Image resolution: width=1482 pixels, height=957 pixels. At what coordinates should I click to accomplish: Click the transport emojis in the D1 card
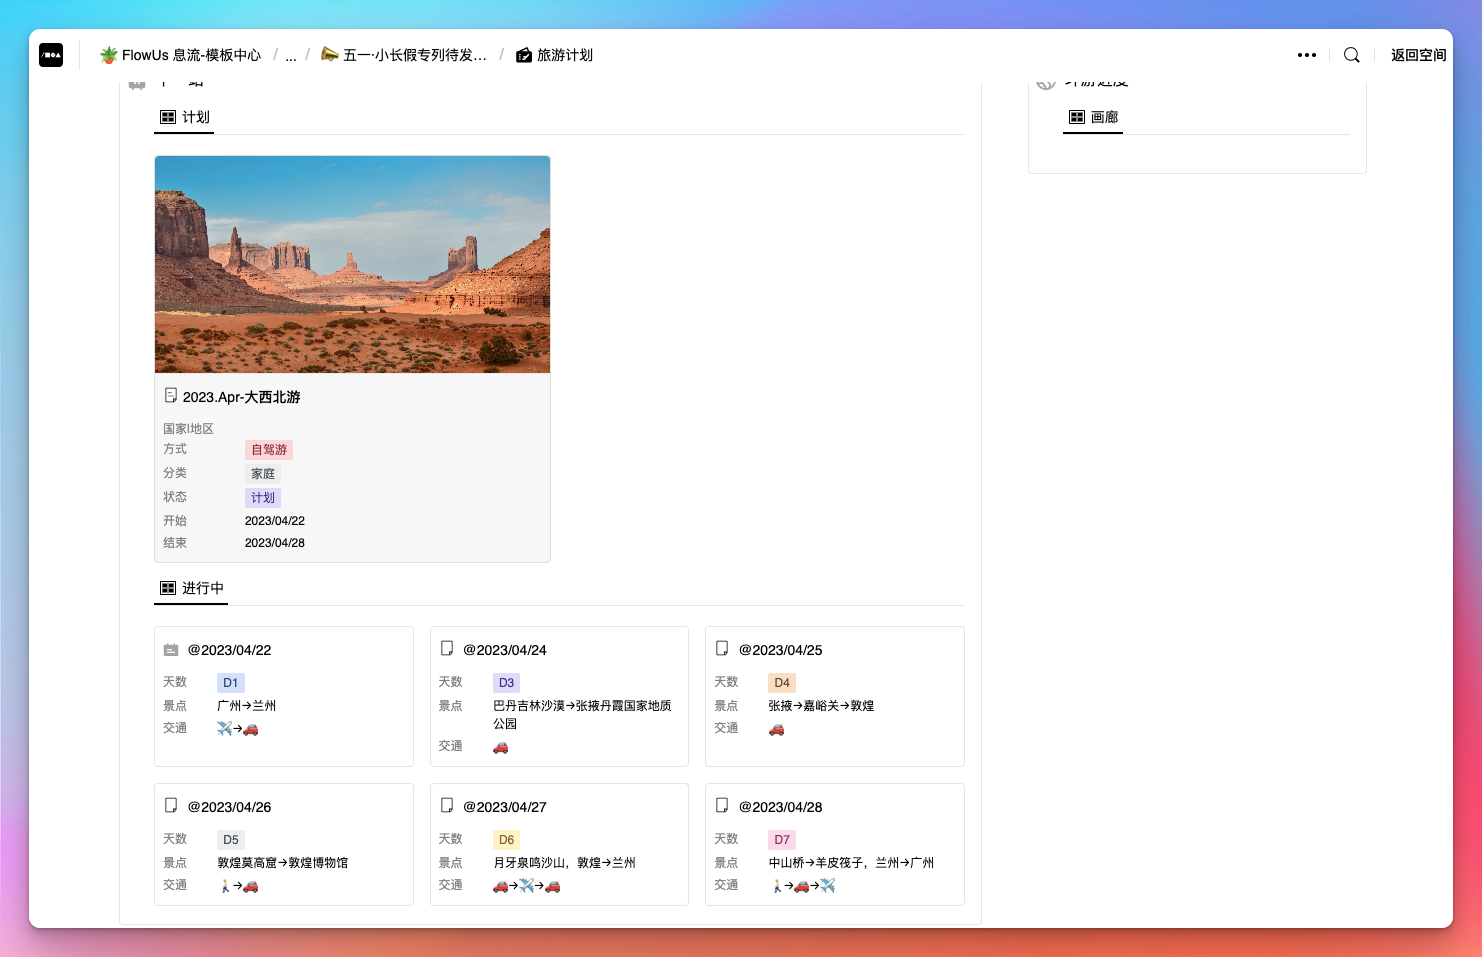click(238, 729)
